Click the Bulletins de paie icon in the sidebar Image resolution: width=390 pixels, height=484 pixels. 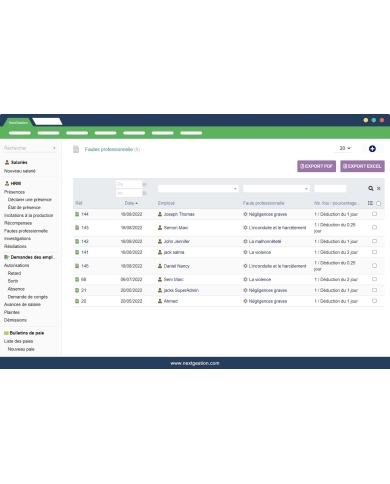6,333
